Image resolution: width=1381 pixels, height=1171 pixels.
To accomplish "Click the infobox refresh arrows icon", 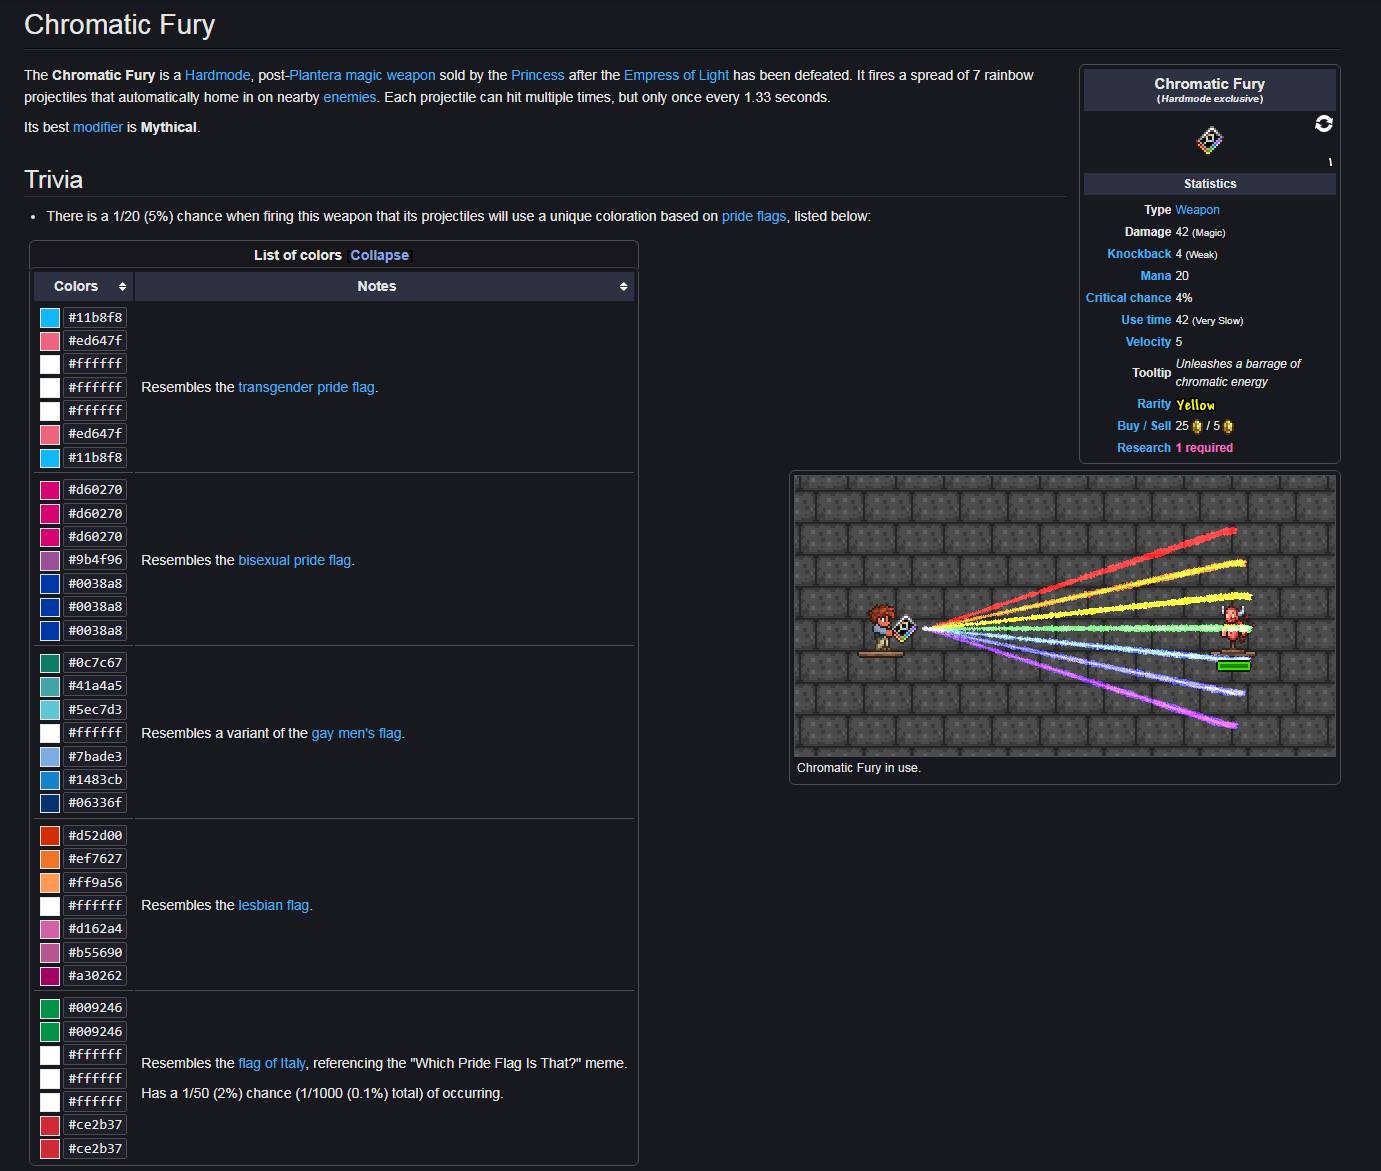I will [1324, 123].
